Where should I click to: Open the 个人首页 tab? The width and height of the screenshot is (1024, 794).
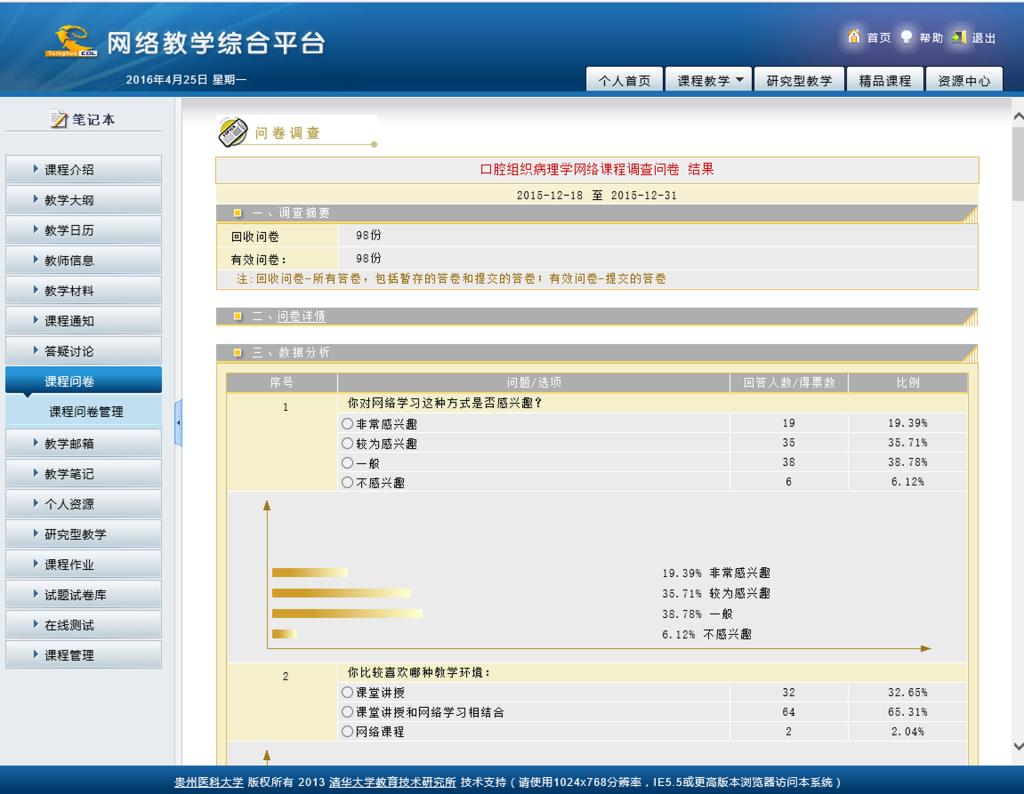(624, 80)
